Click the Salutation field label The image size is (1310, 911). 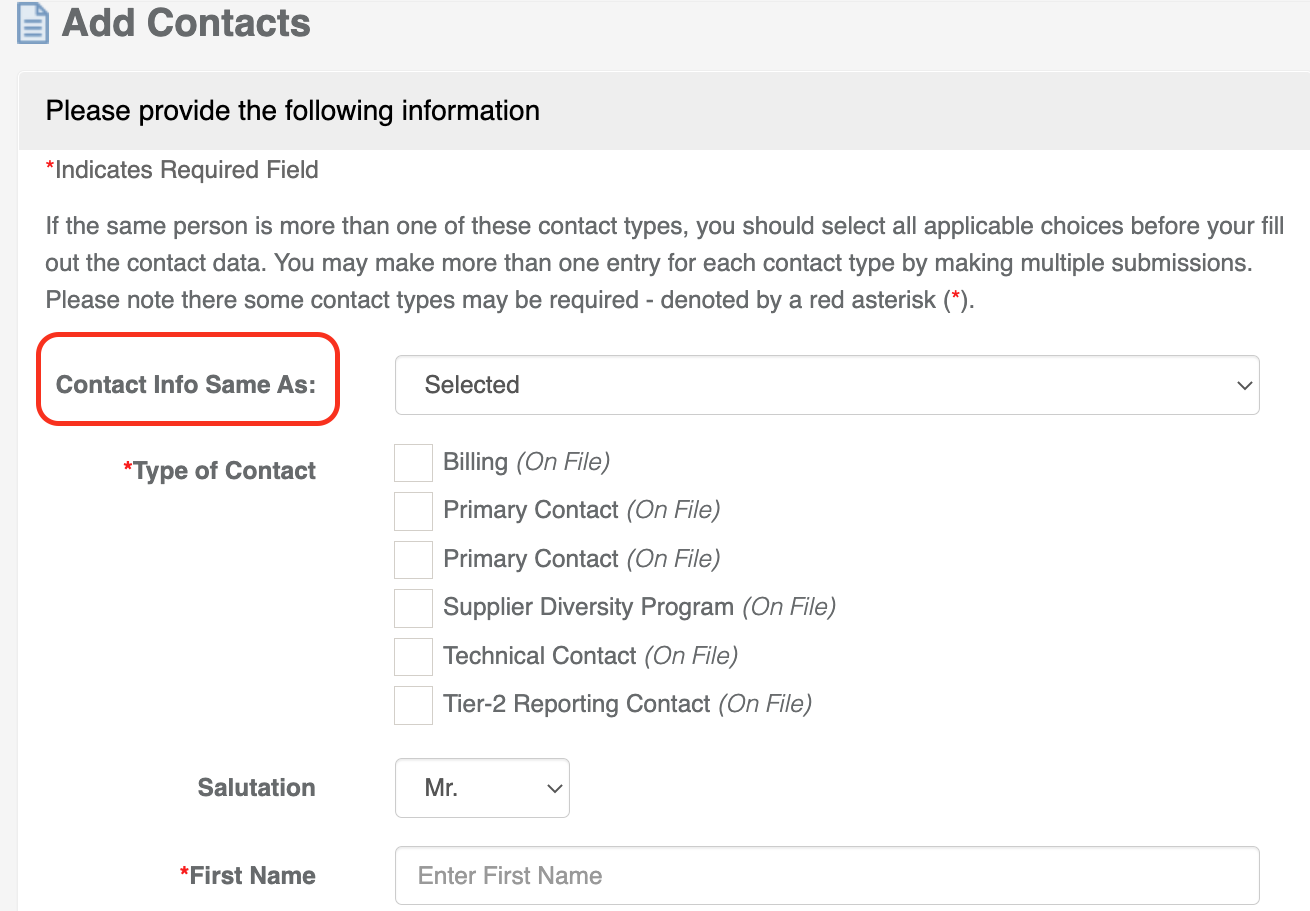[256, 788]
